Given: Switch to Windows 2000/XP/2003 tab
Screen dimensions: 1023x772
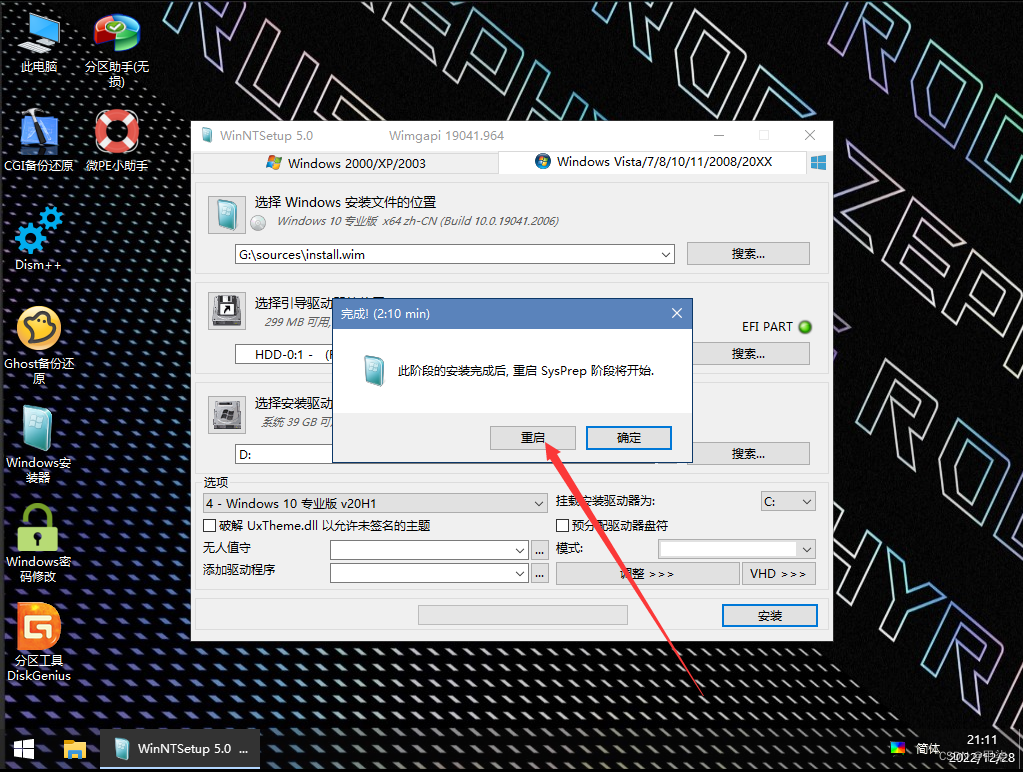Looking at the screenshot, I should 346,163.
